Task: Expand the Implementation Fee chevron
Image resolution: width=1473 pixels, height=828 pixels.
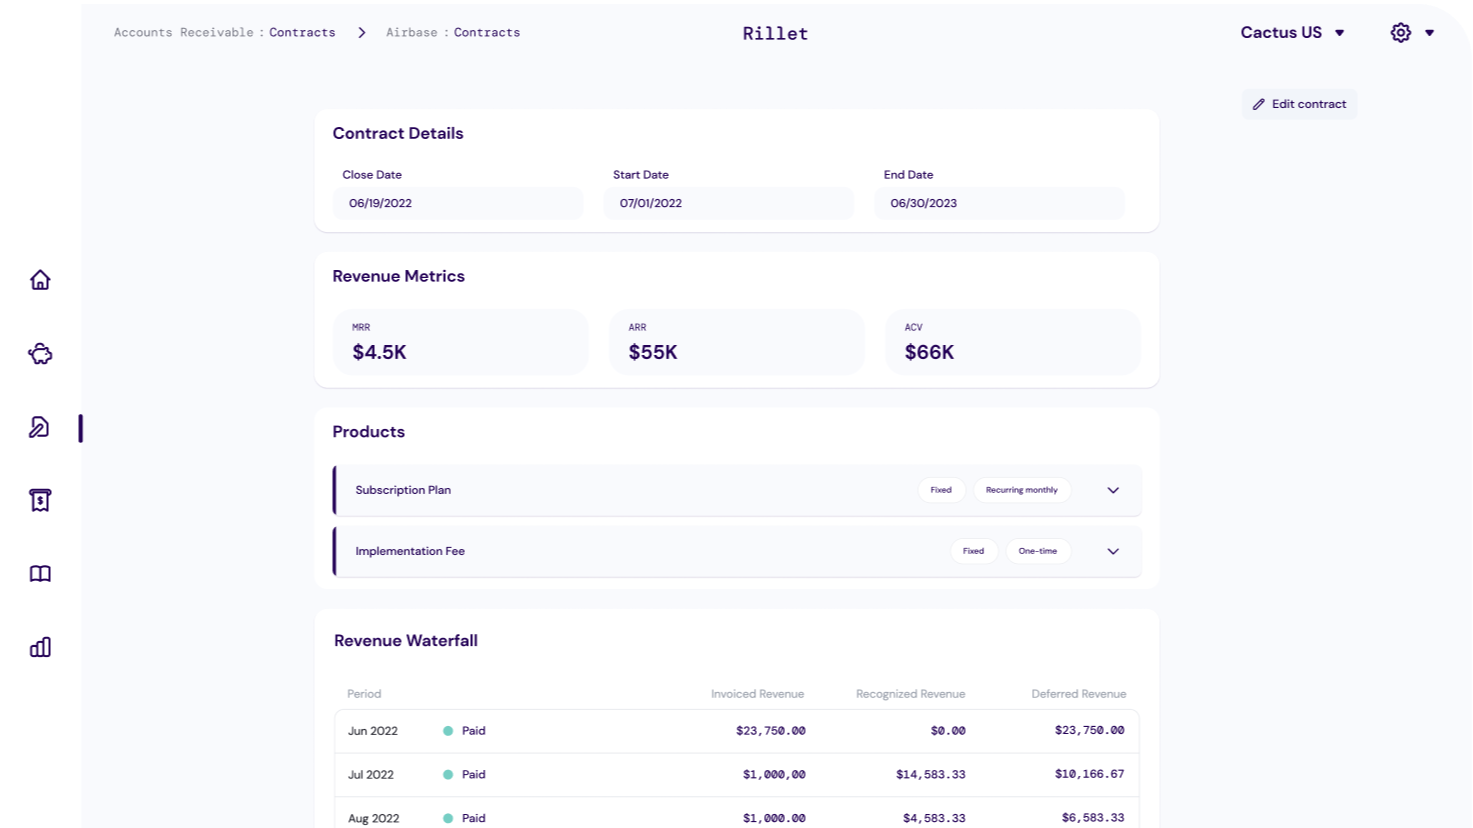Action: (1113, 551)
